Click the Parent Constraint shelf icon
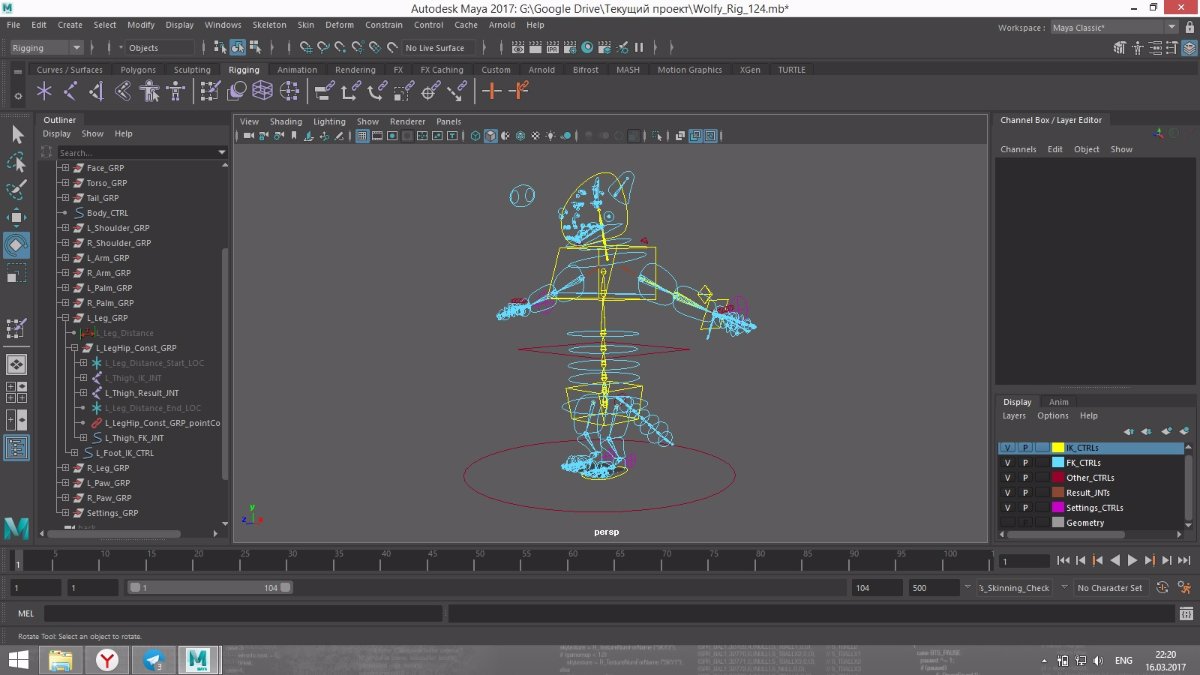Image resolution: width=1200 pixels, height=675 pixels. point(324,91)
